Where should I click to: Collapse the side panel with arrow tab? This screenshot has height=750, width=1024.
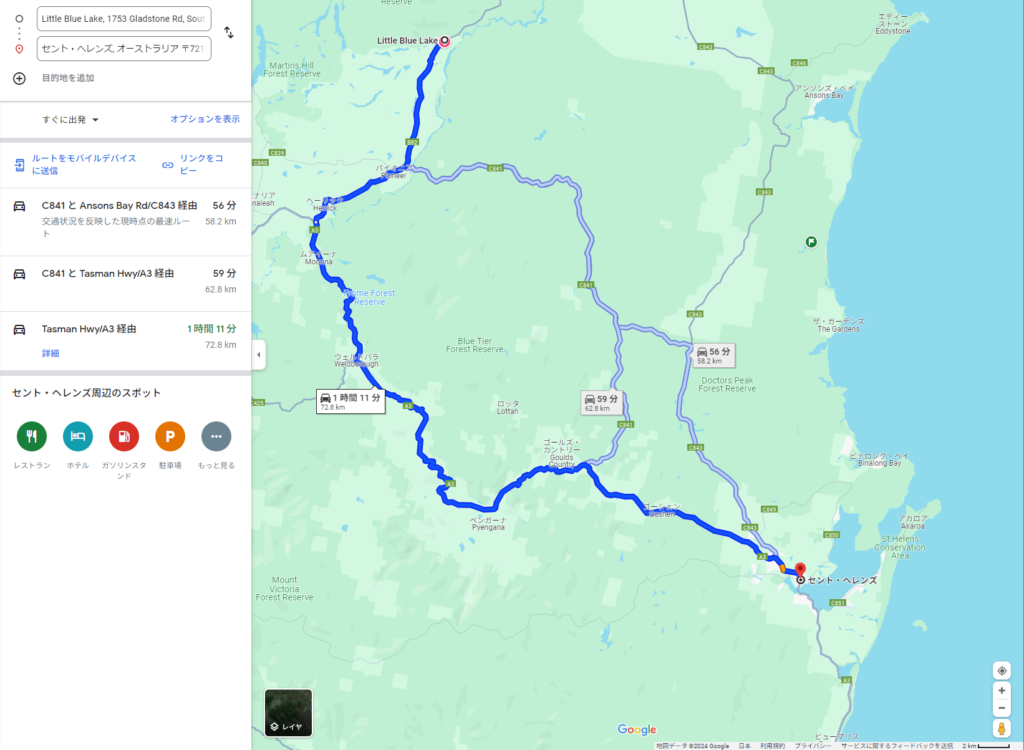point(259,355)
